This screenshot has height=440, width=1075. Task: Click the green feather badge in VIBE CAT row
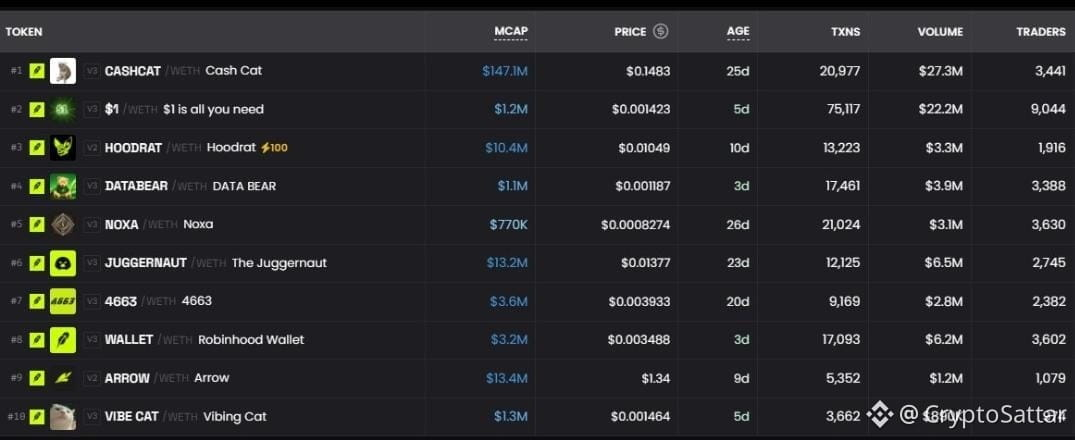point(37,416)
